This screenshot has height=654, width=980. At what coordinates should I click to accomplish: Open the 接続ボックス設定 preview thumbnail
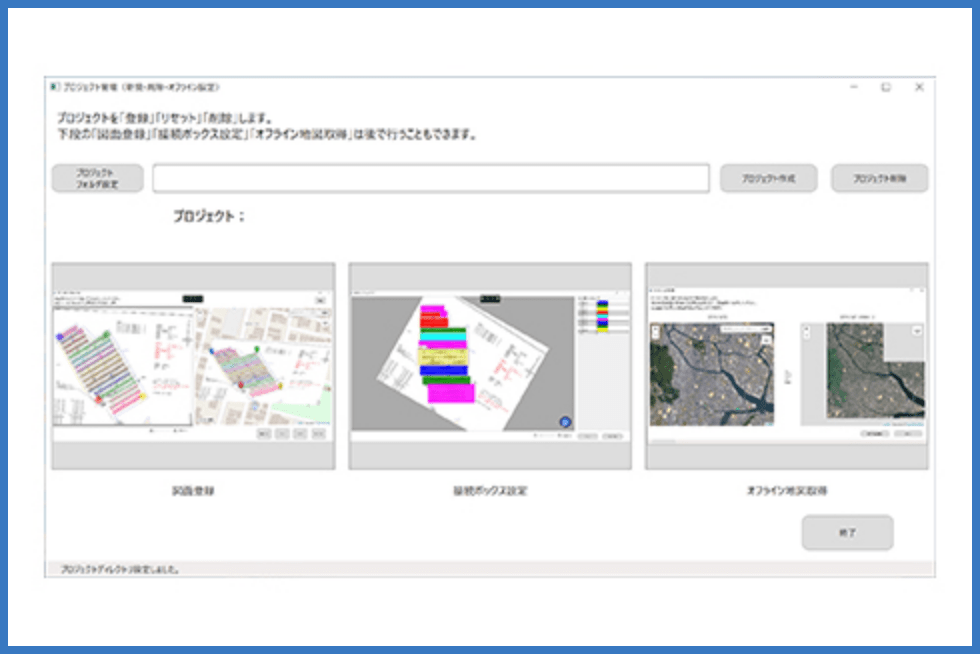[489, 366]
